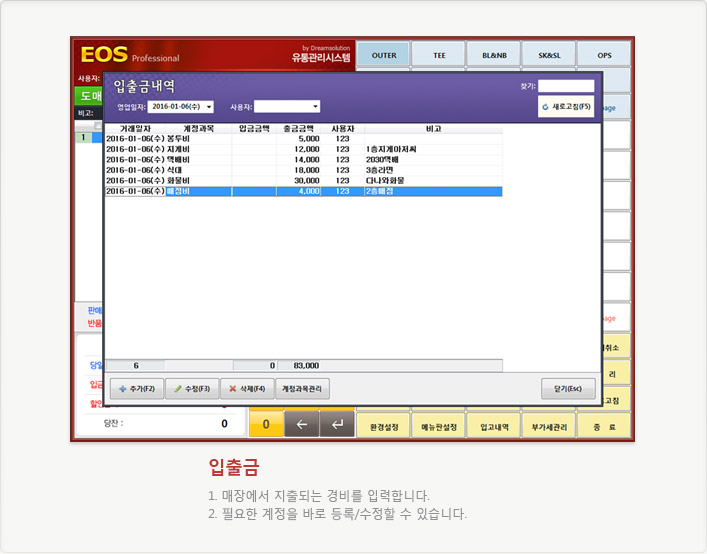The height and width of the screenshot is (554, 707).
Task: Click the refresh icon in 새로고침 button
Action: click(x=545, y=107)
